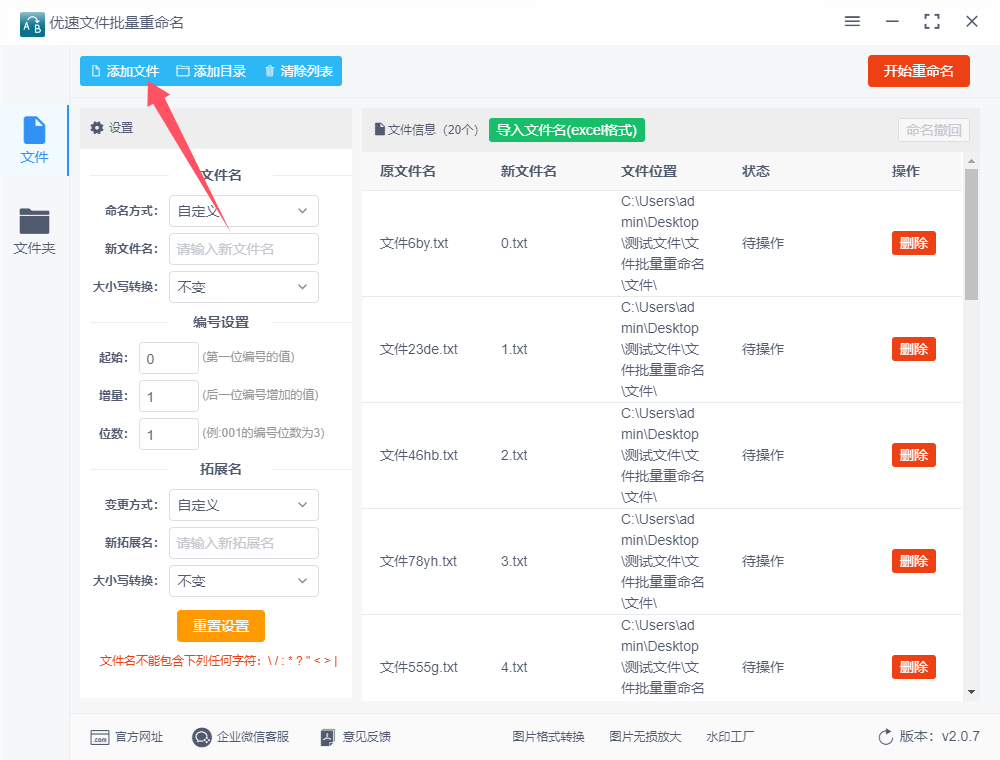Click the 导入文件名(excel格式) button
This screenshot has width=1000, height=760.
(x=567, y=130)
